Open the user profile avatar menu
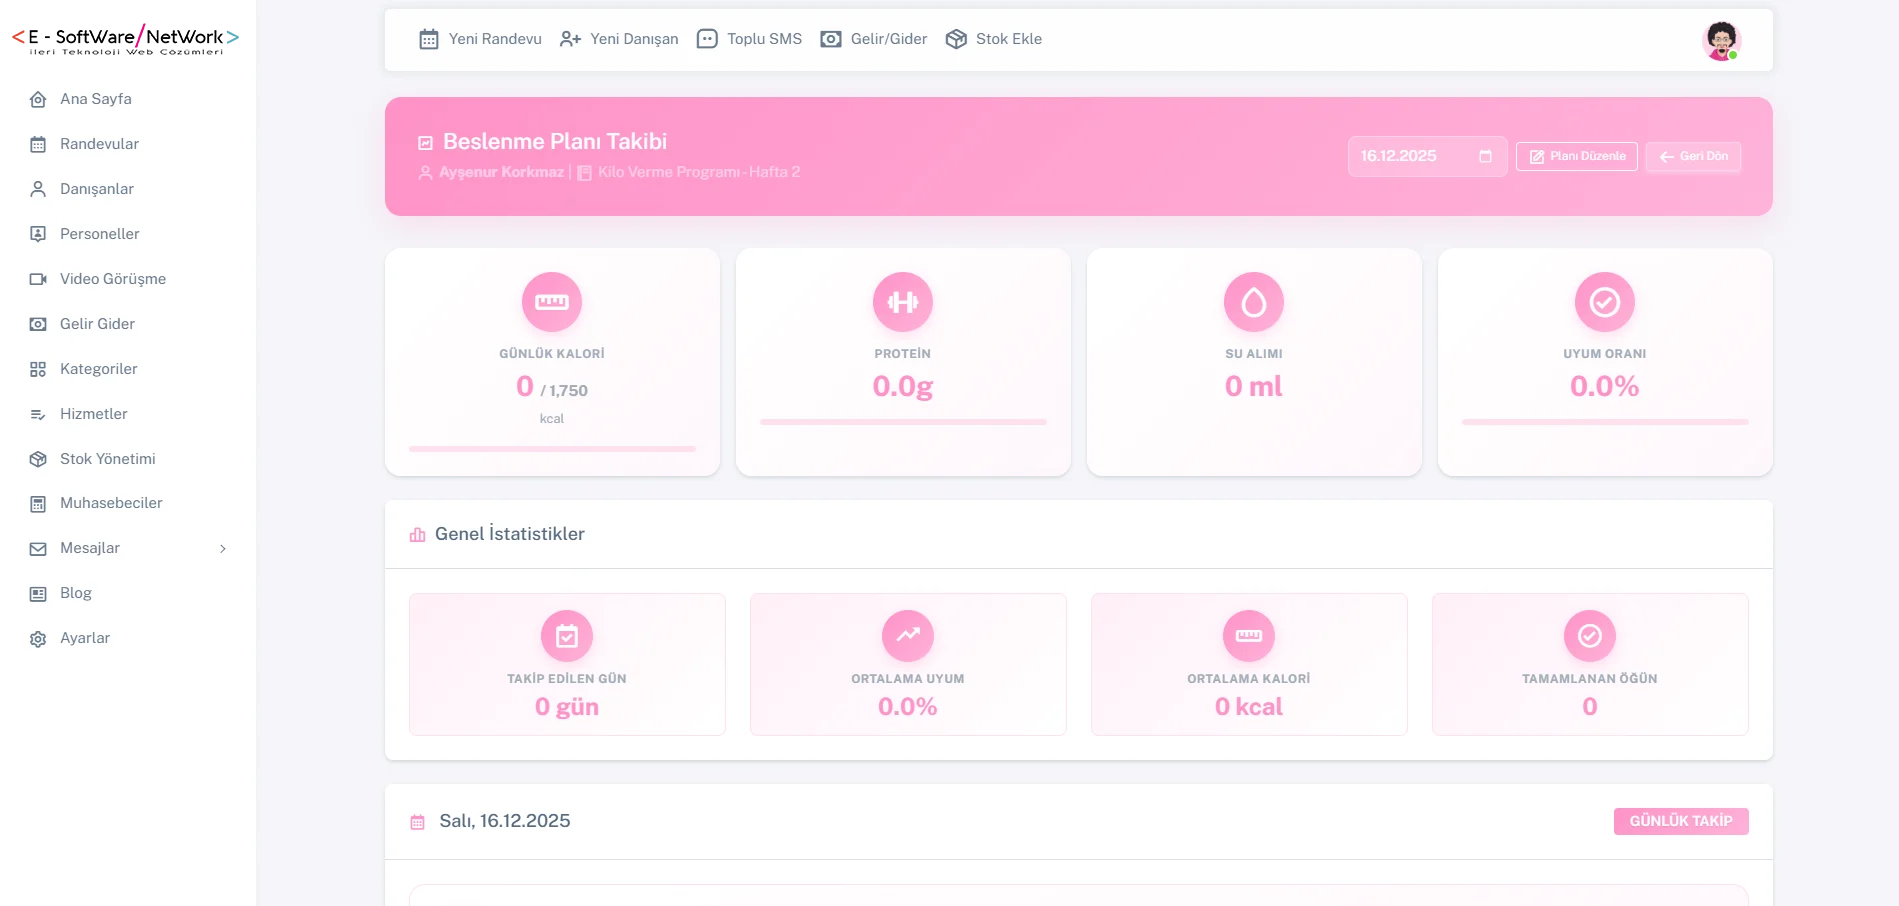 pos(1721,40)
